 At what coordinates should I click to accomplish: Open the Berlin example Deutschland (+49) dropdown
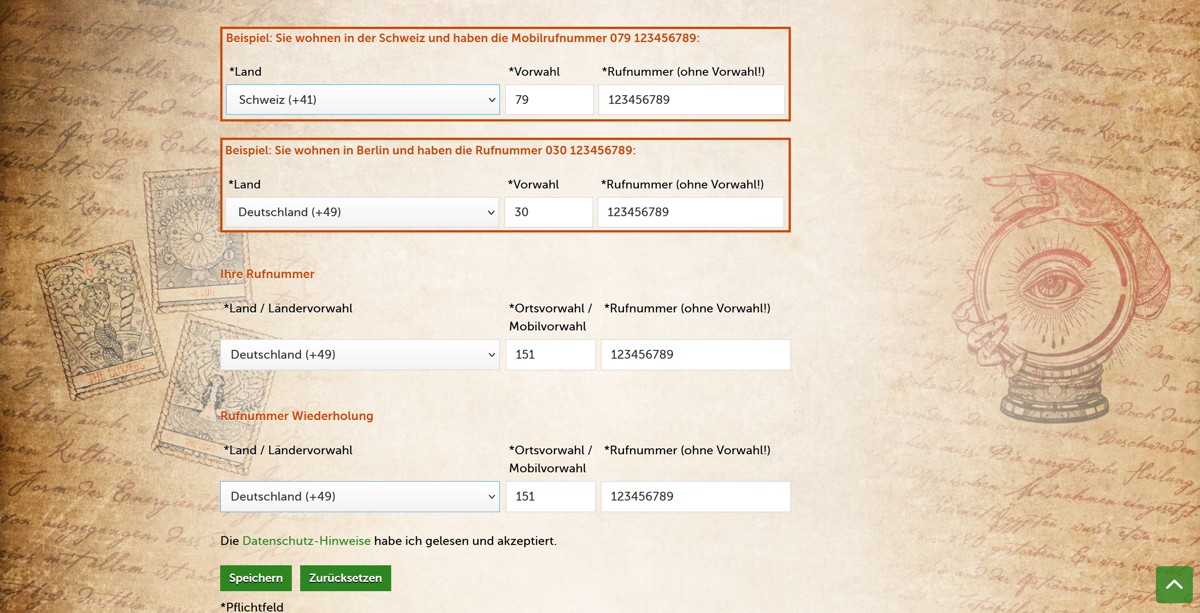(361, 212)
